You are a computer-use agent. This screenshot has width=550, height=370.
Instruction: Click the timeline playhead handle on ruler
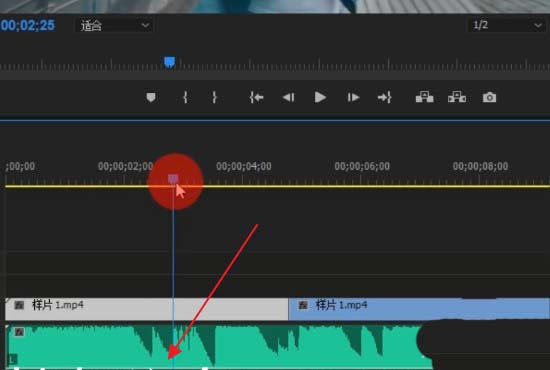pos(173,179)
